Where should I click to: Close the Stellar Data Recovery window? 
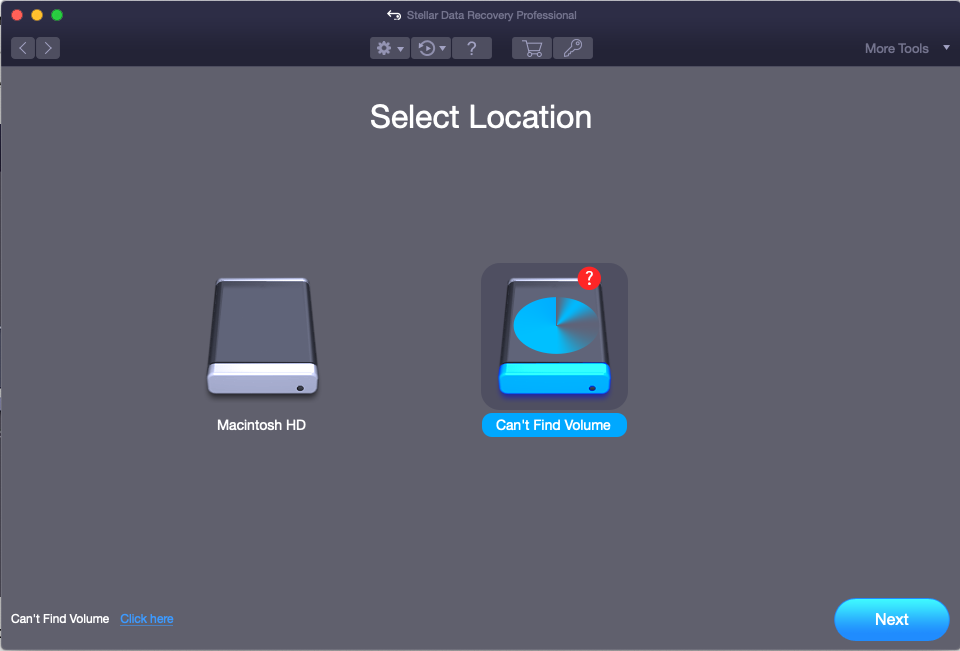tap(17, 15)
